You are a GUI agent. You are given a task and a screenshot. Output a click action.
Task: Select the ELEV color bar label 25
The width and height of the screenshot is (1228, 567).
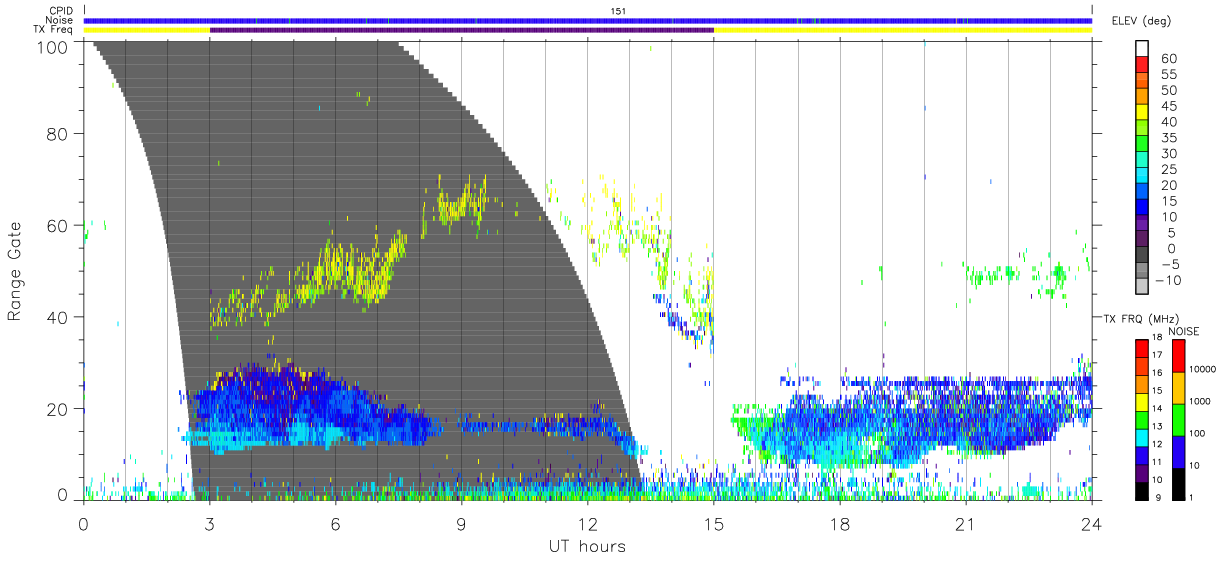click(x=1169, y=170)
